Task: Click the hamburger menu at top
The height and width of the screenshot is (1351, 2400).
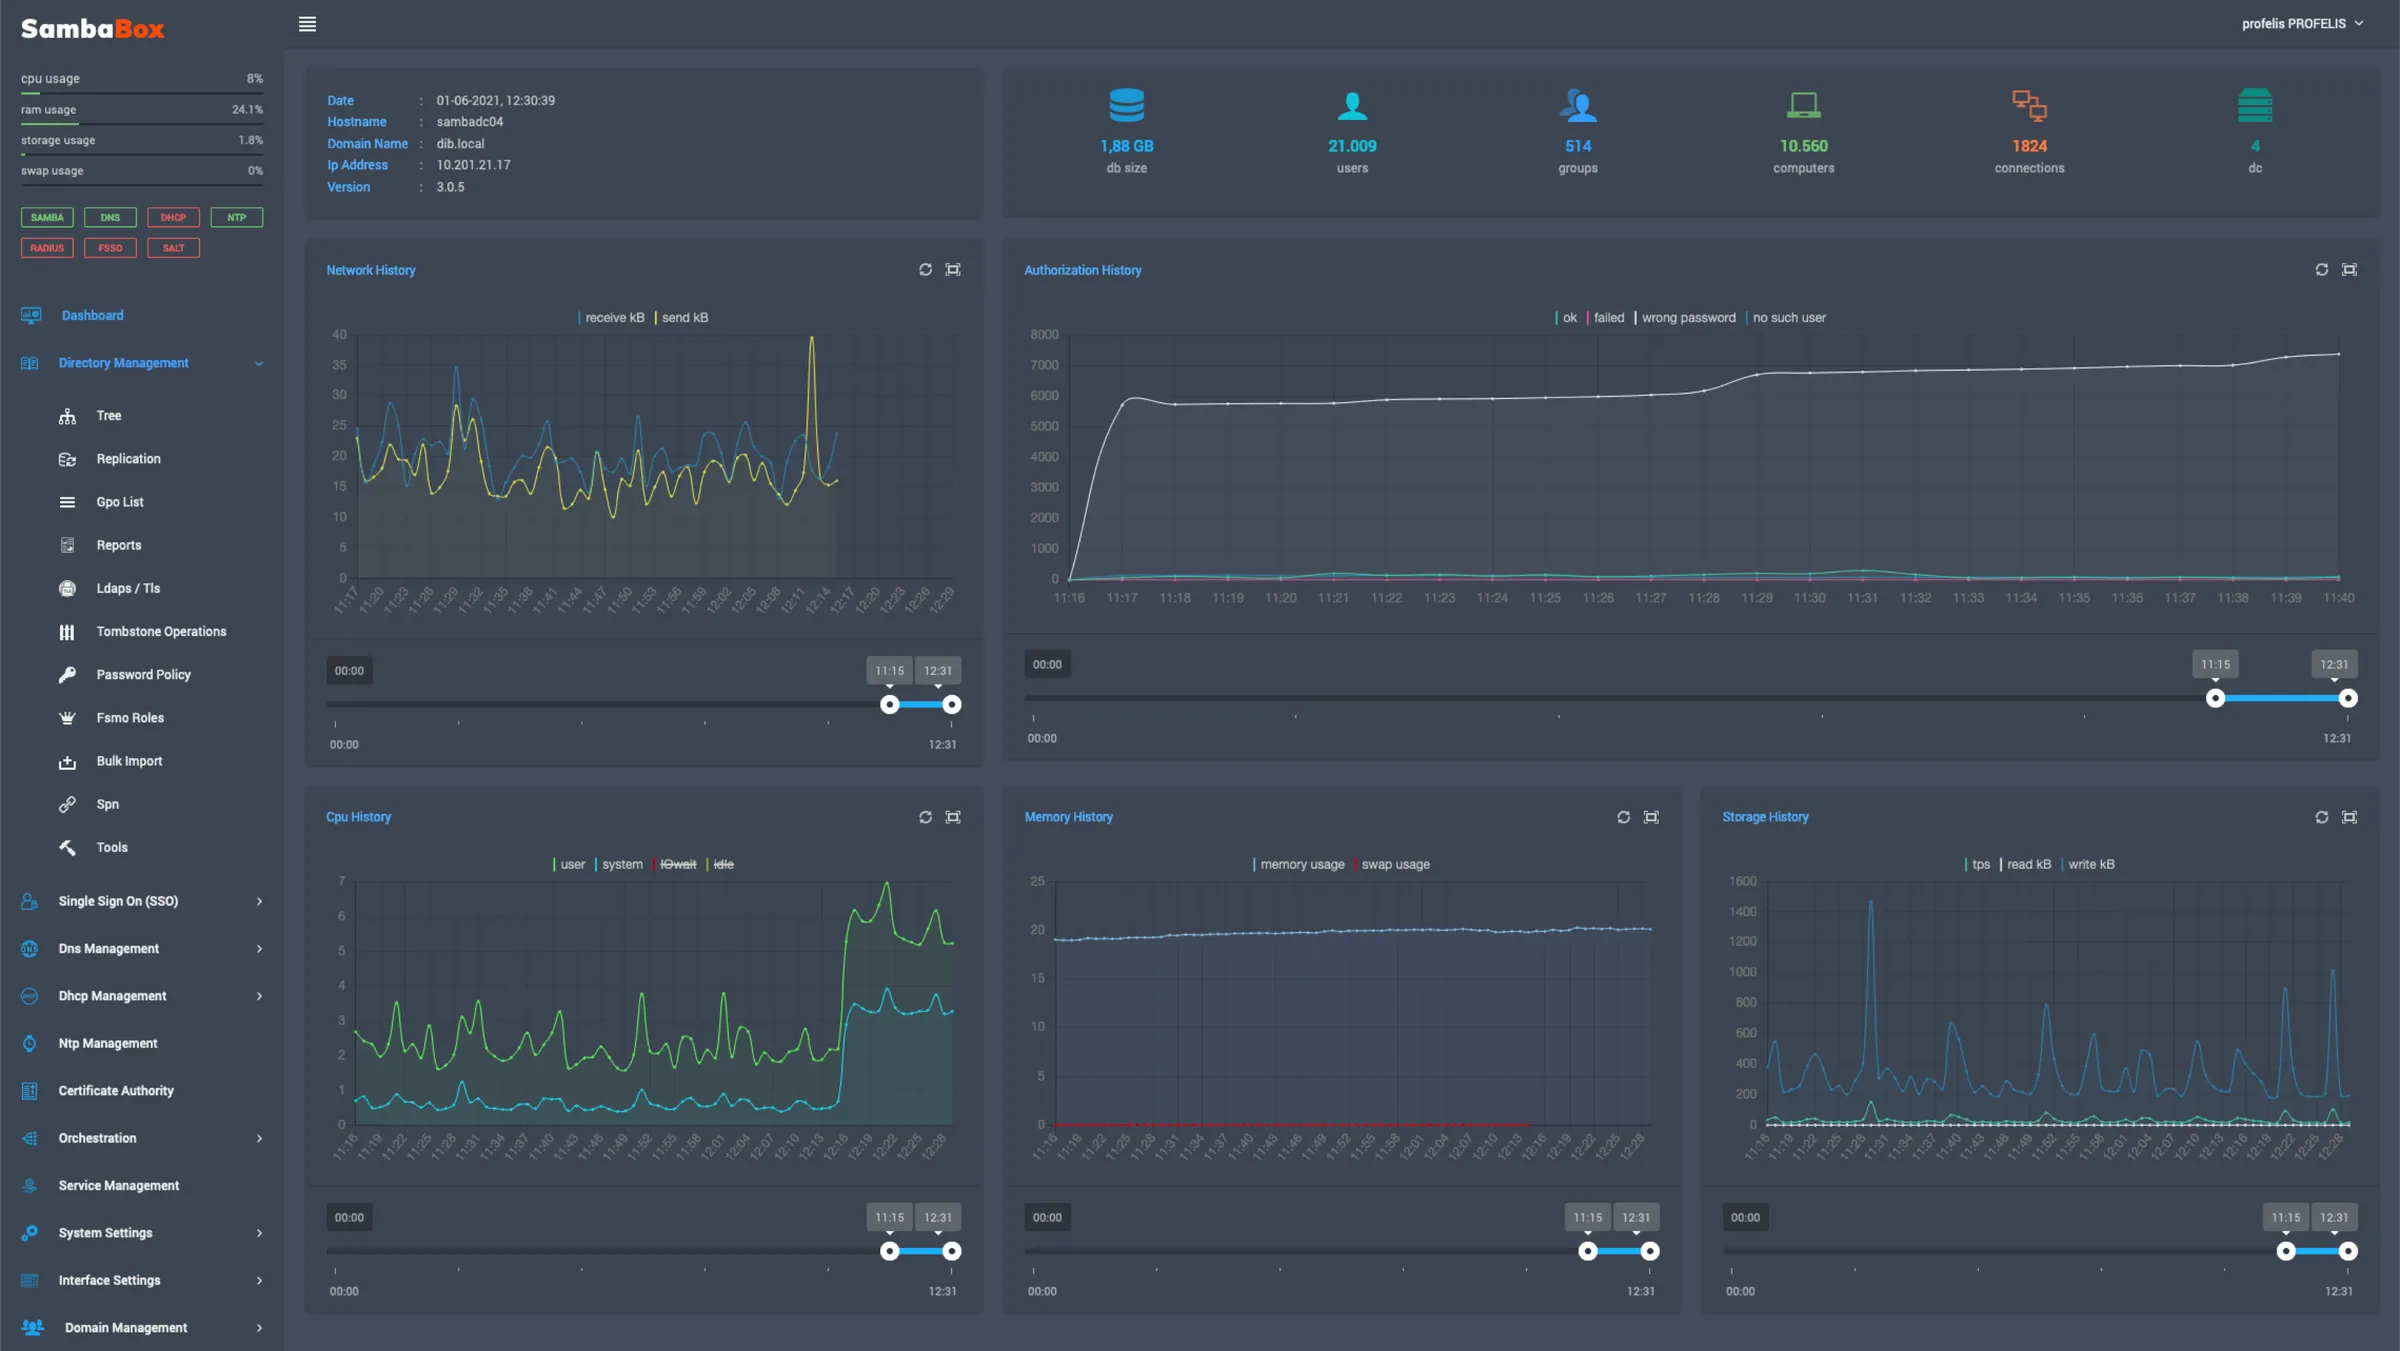Action: [307, 24]
